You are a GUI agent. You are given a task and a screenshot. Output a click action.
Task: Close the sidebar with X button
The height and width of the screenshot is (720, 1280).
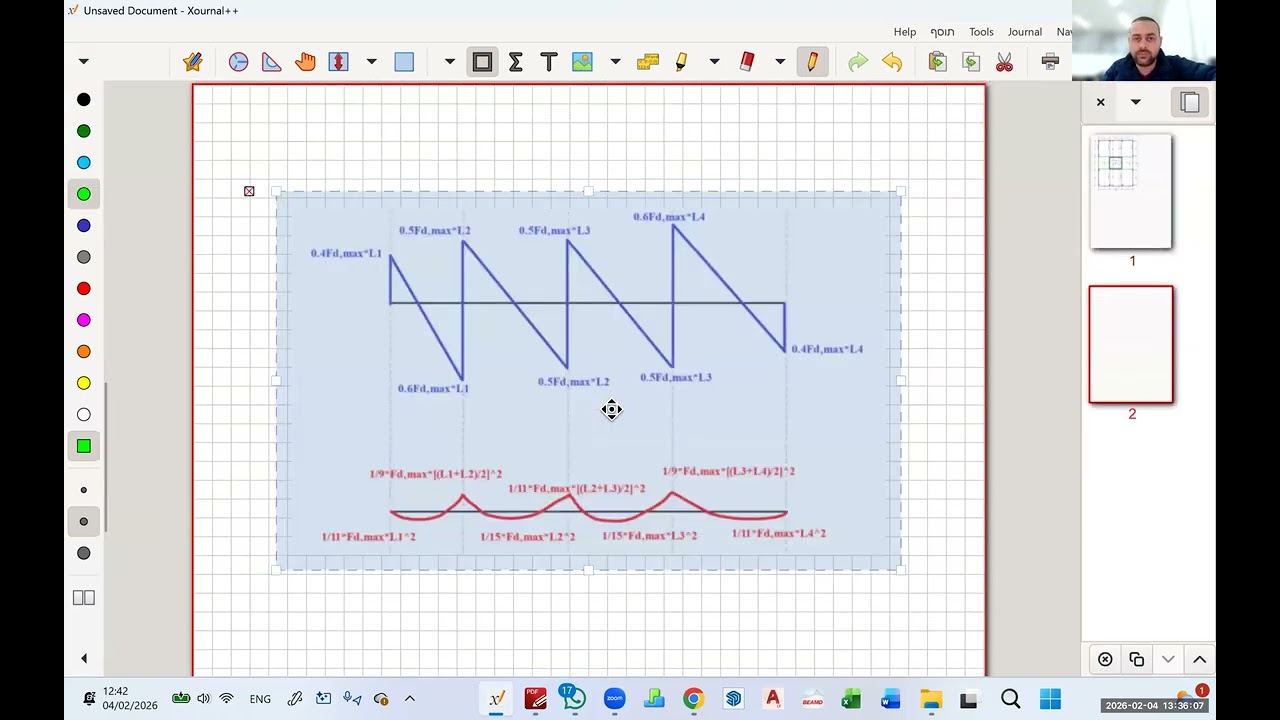1101,102
